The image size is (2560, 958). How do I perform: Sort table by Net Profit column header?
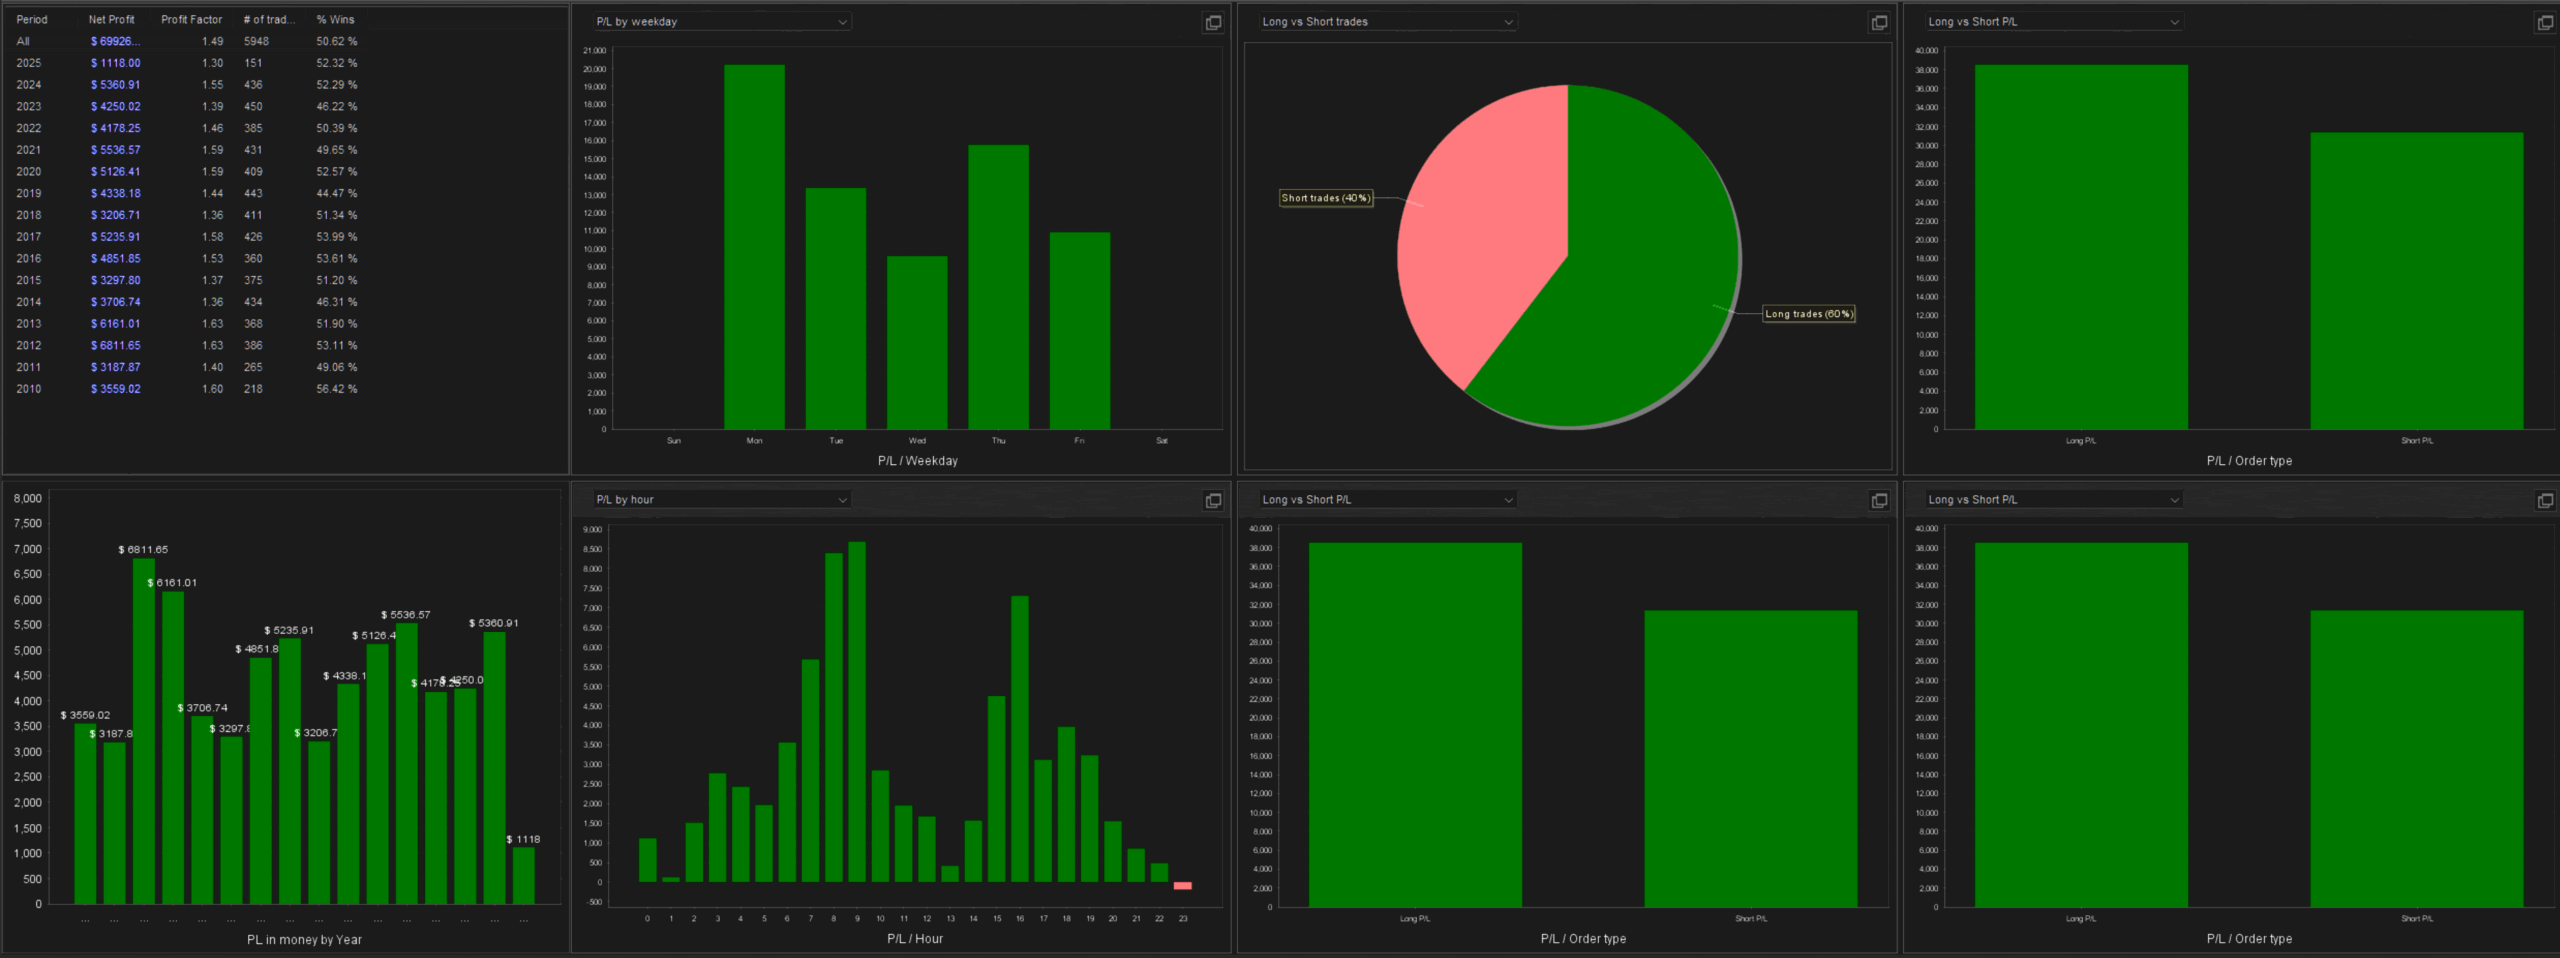[x=111, y=20]
